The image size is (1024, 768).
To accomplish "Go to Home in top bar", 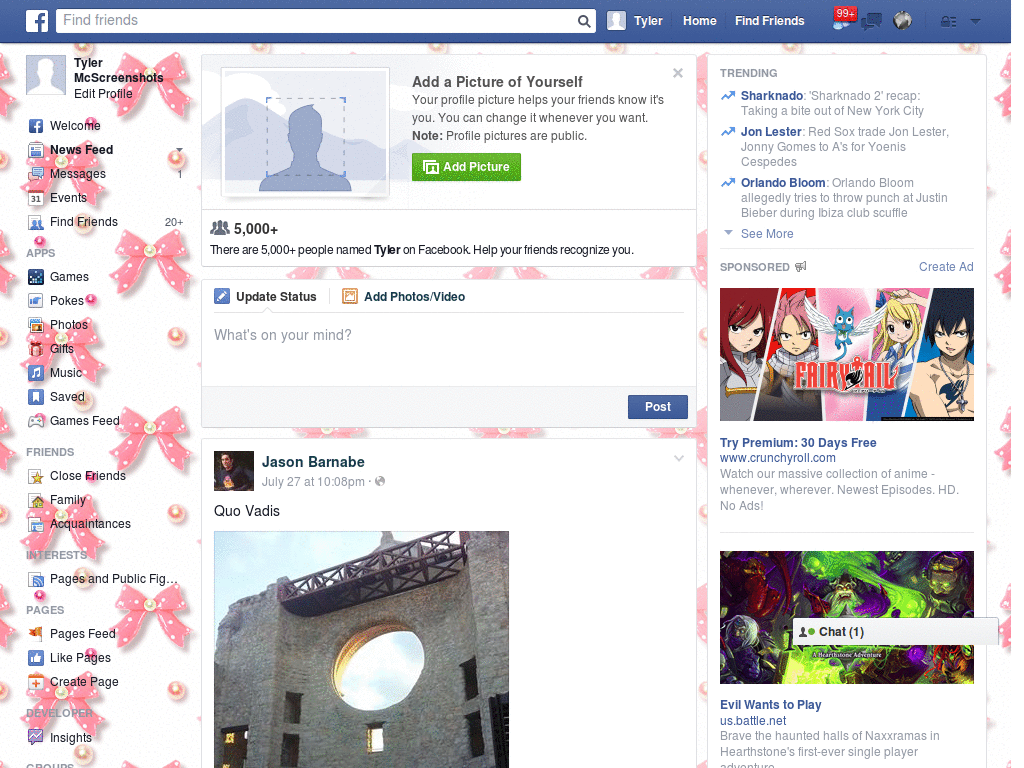I will (699, 21).
